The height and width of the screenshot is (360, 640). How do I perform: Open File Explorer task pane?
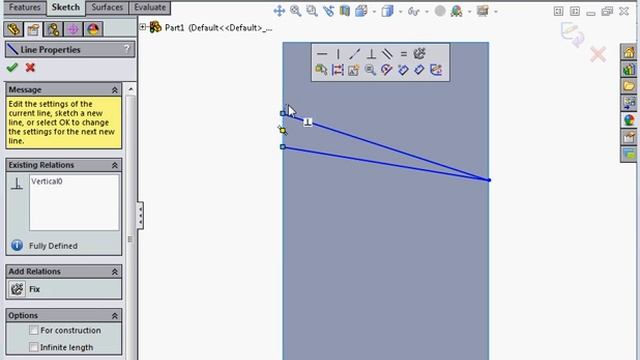point(629,86)
